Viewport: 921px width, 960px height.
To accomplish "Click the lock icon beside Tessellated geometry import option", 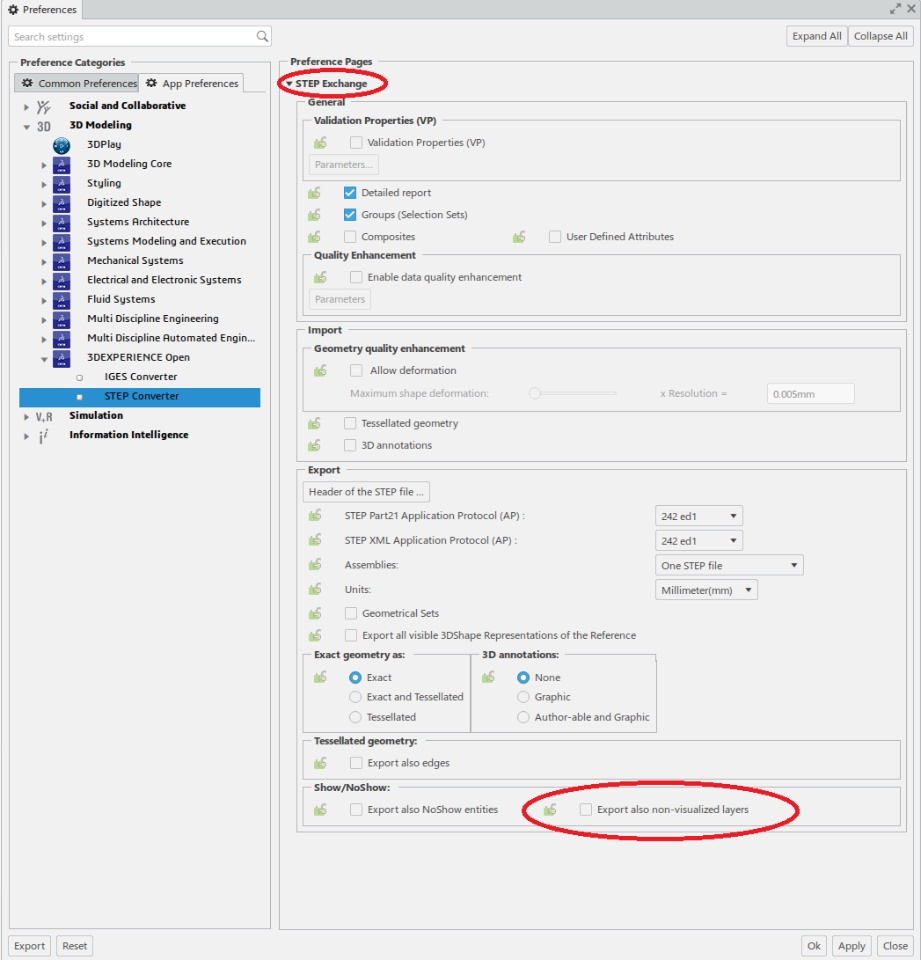I will point(314,423).
